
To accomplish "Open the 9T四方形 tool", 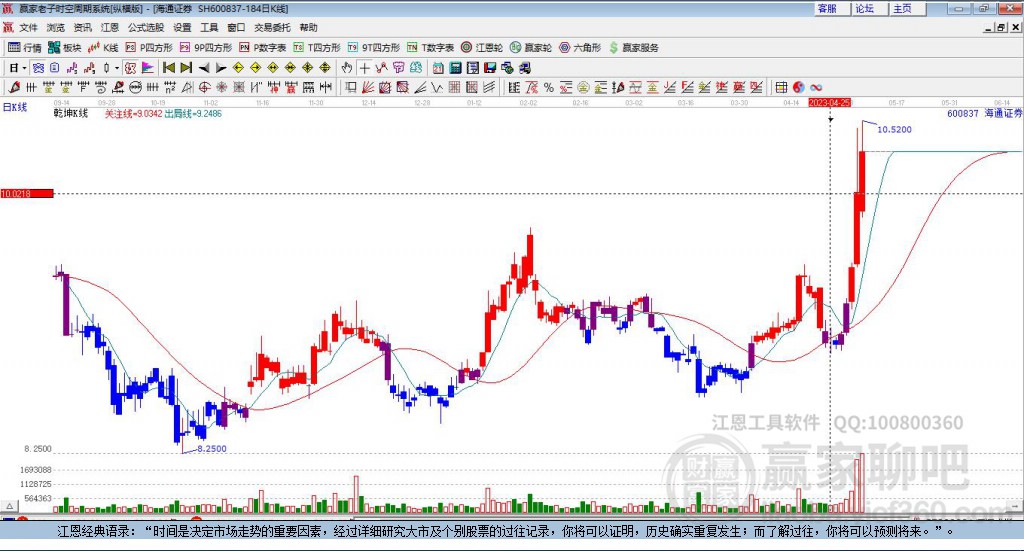I will click(374, 48).
